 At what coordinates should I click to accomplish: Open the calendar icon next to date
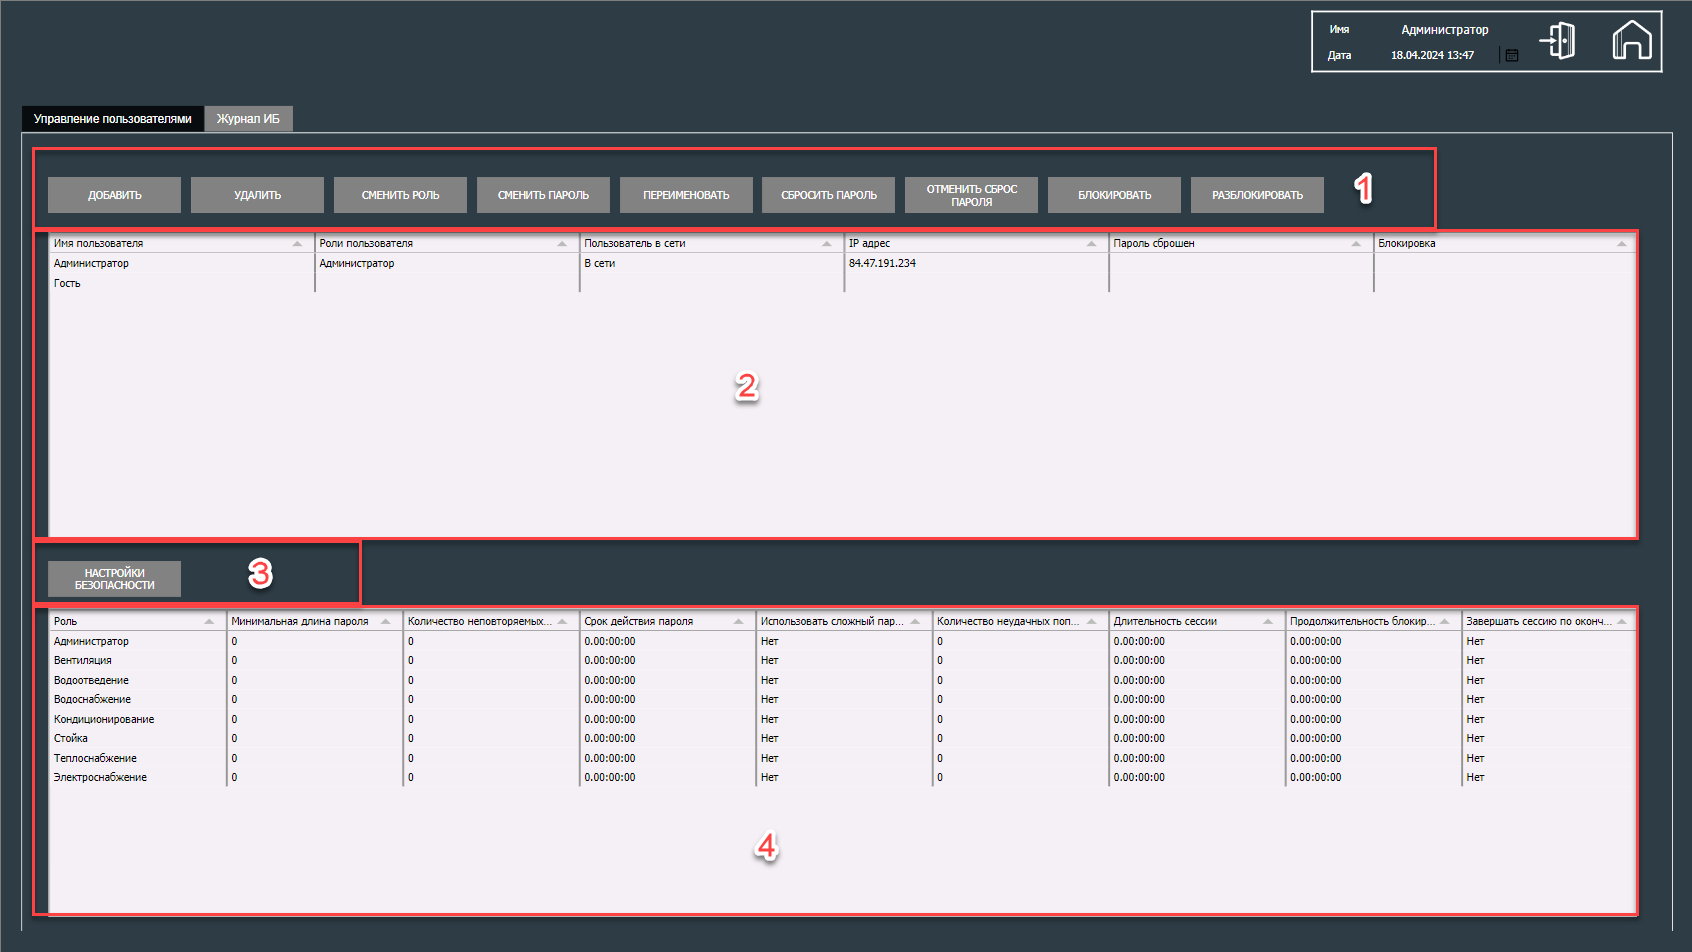(1512, 56)
